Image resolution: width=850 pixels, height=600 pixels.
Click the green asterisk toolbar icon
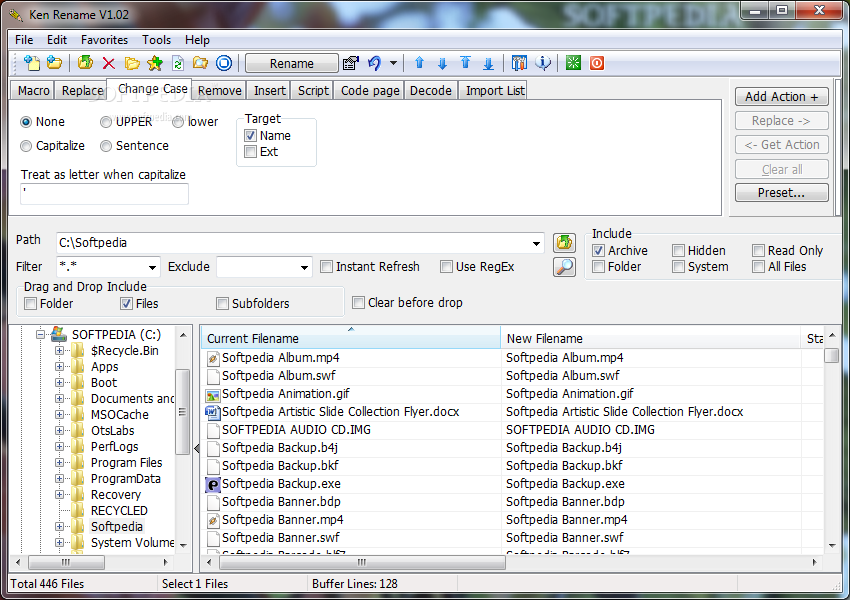point(573,63)
